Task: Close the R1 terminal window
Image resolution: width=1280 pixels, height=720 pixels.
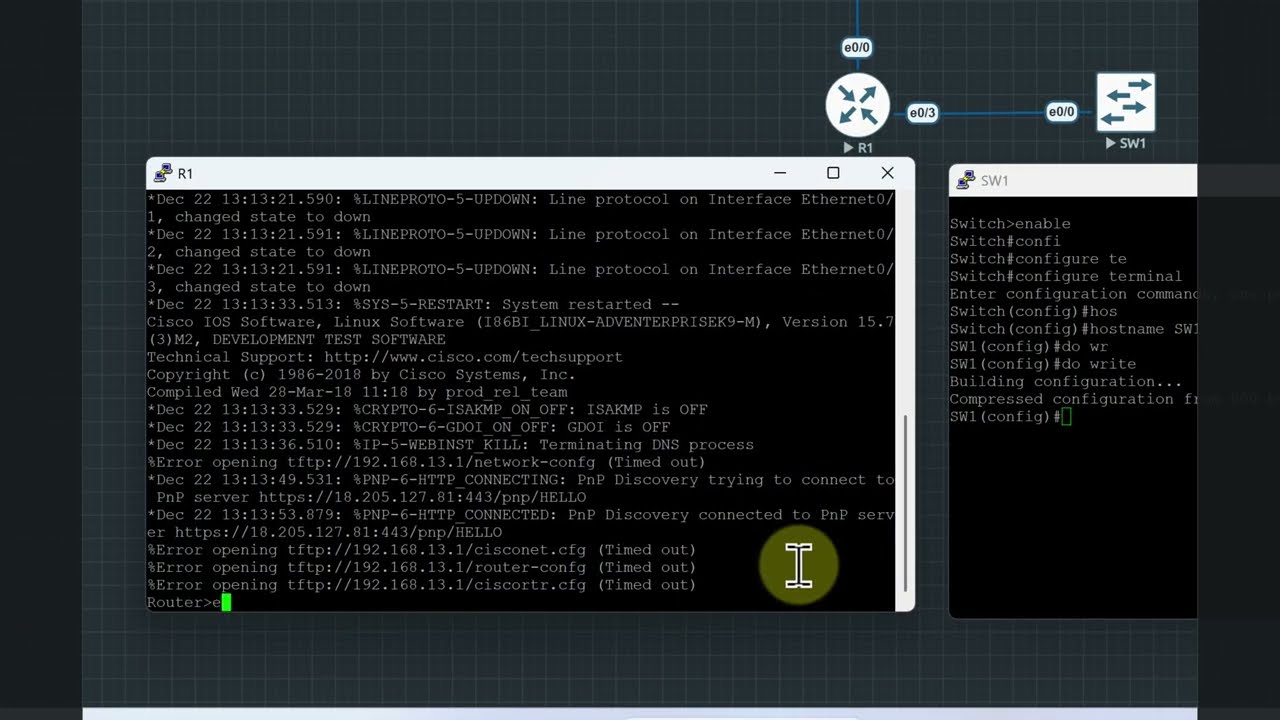Action: (887, 173)
